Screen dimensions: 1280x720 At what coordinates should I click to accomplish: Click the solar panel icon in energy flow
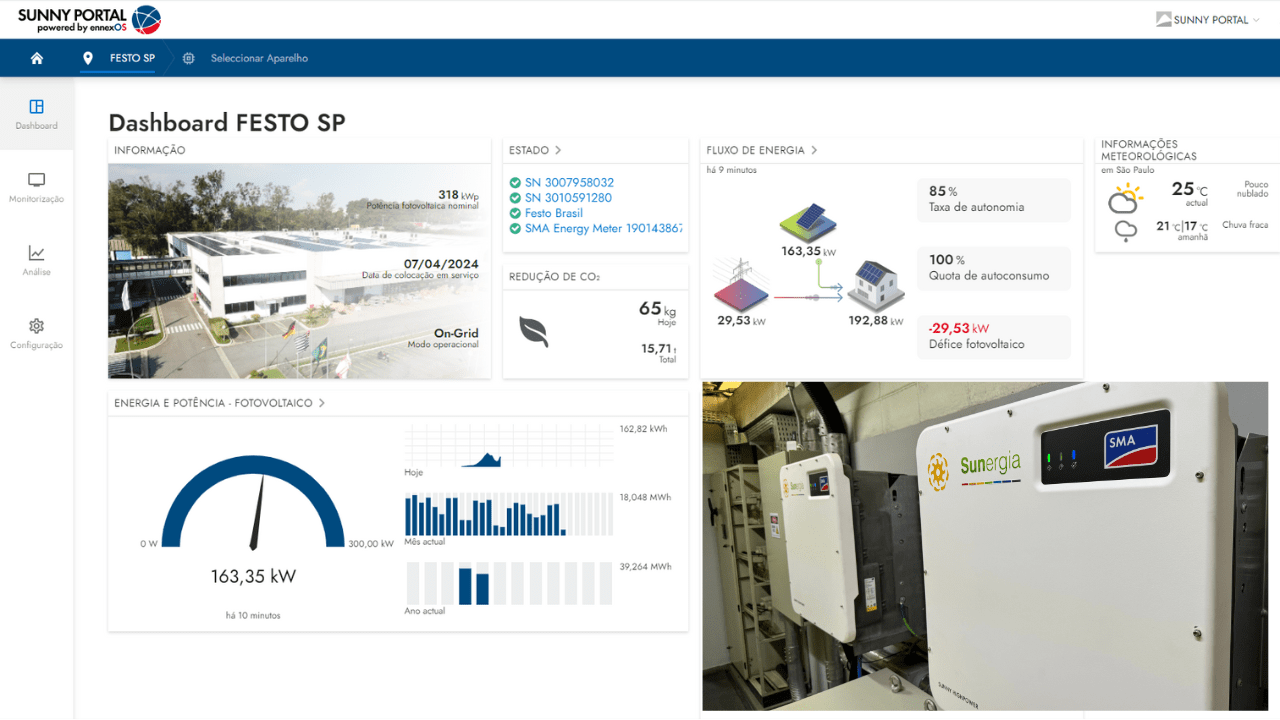click(808, 221)
